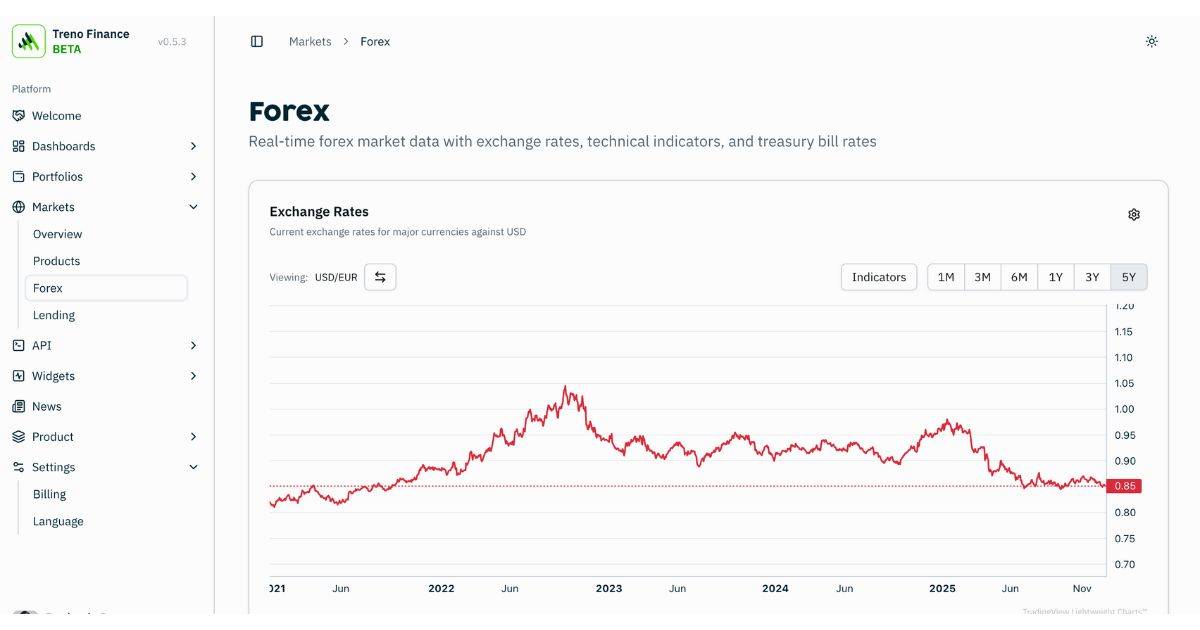
Task: Open the Exchange Rates settings gear
Action: pyautogui.click(x=1133, y=213)
